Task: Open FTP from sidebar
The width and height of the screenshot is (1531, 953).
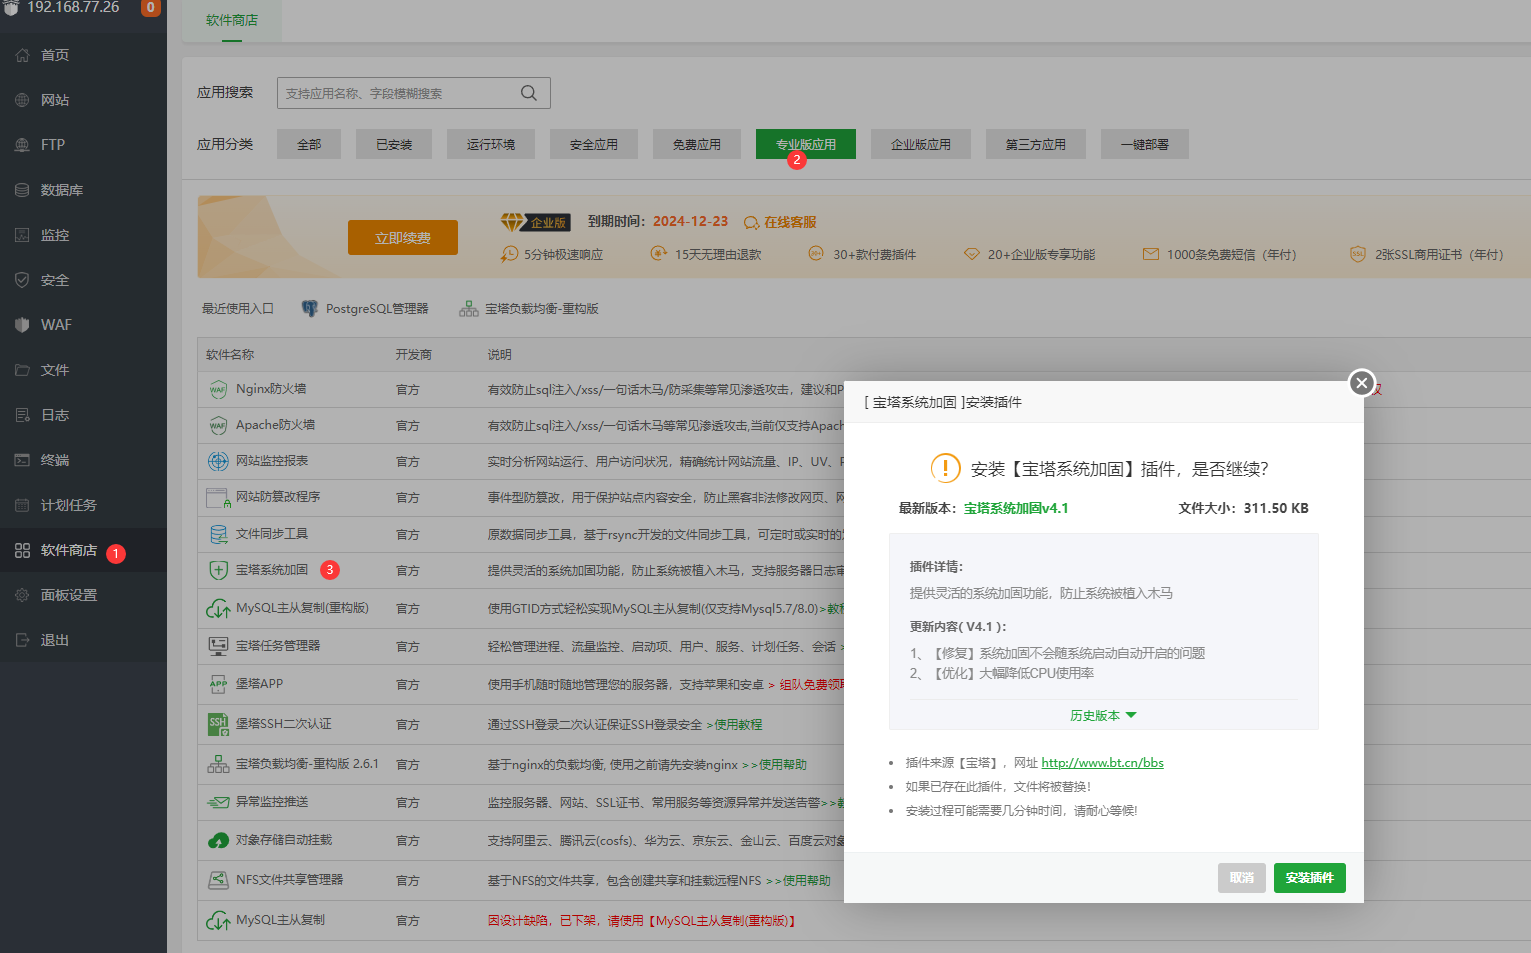Action: pos(83,145)
